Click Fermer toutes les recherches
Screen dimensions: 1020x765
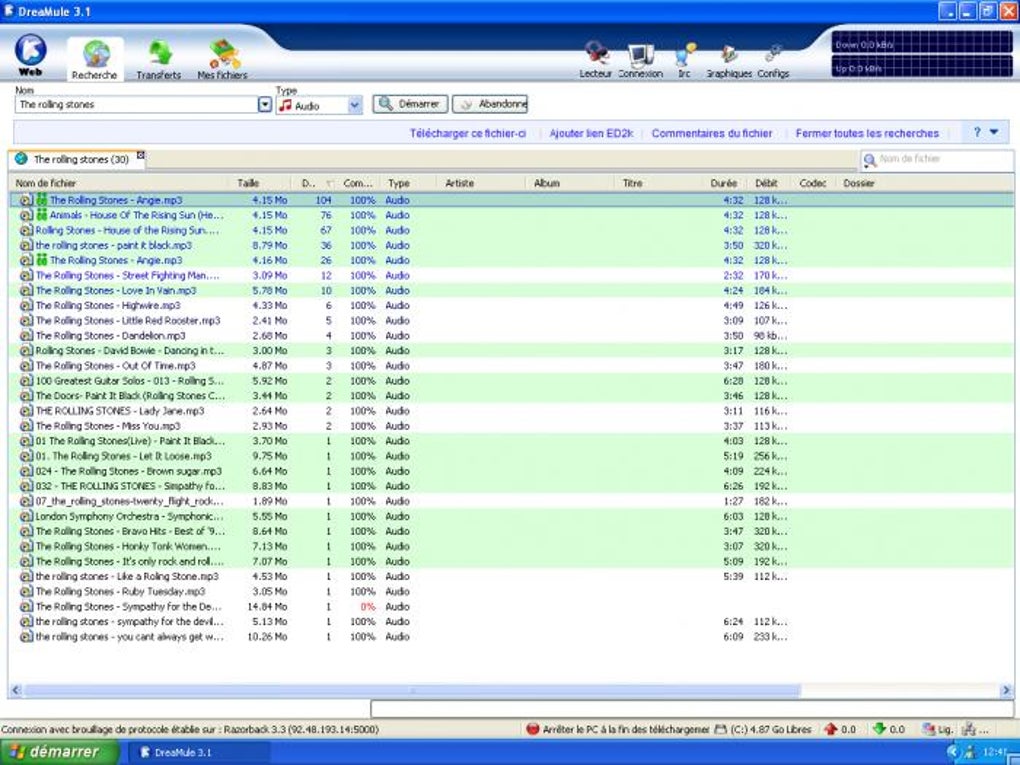point(867,133)
